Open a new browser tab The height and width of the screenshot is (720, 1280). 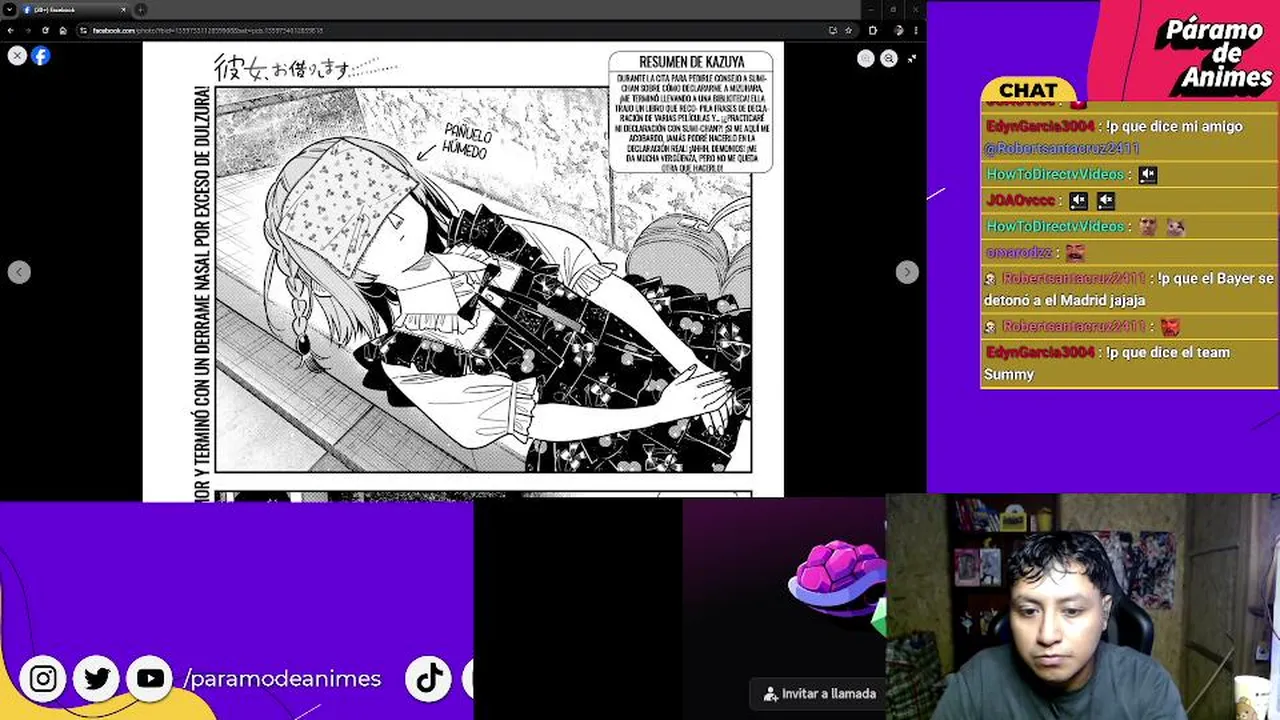tap(141, 10)
